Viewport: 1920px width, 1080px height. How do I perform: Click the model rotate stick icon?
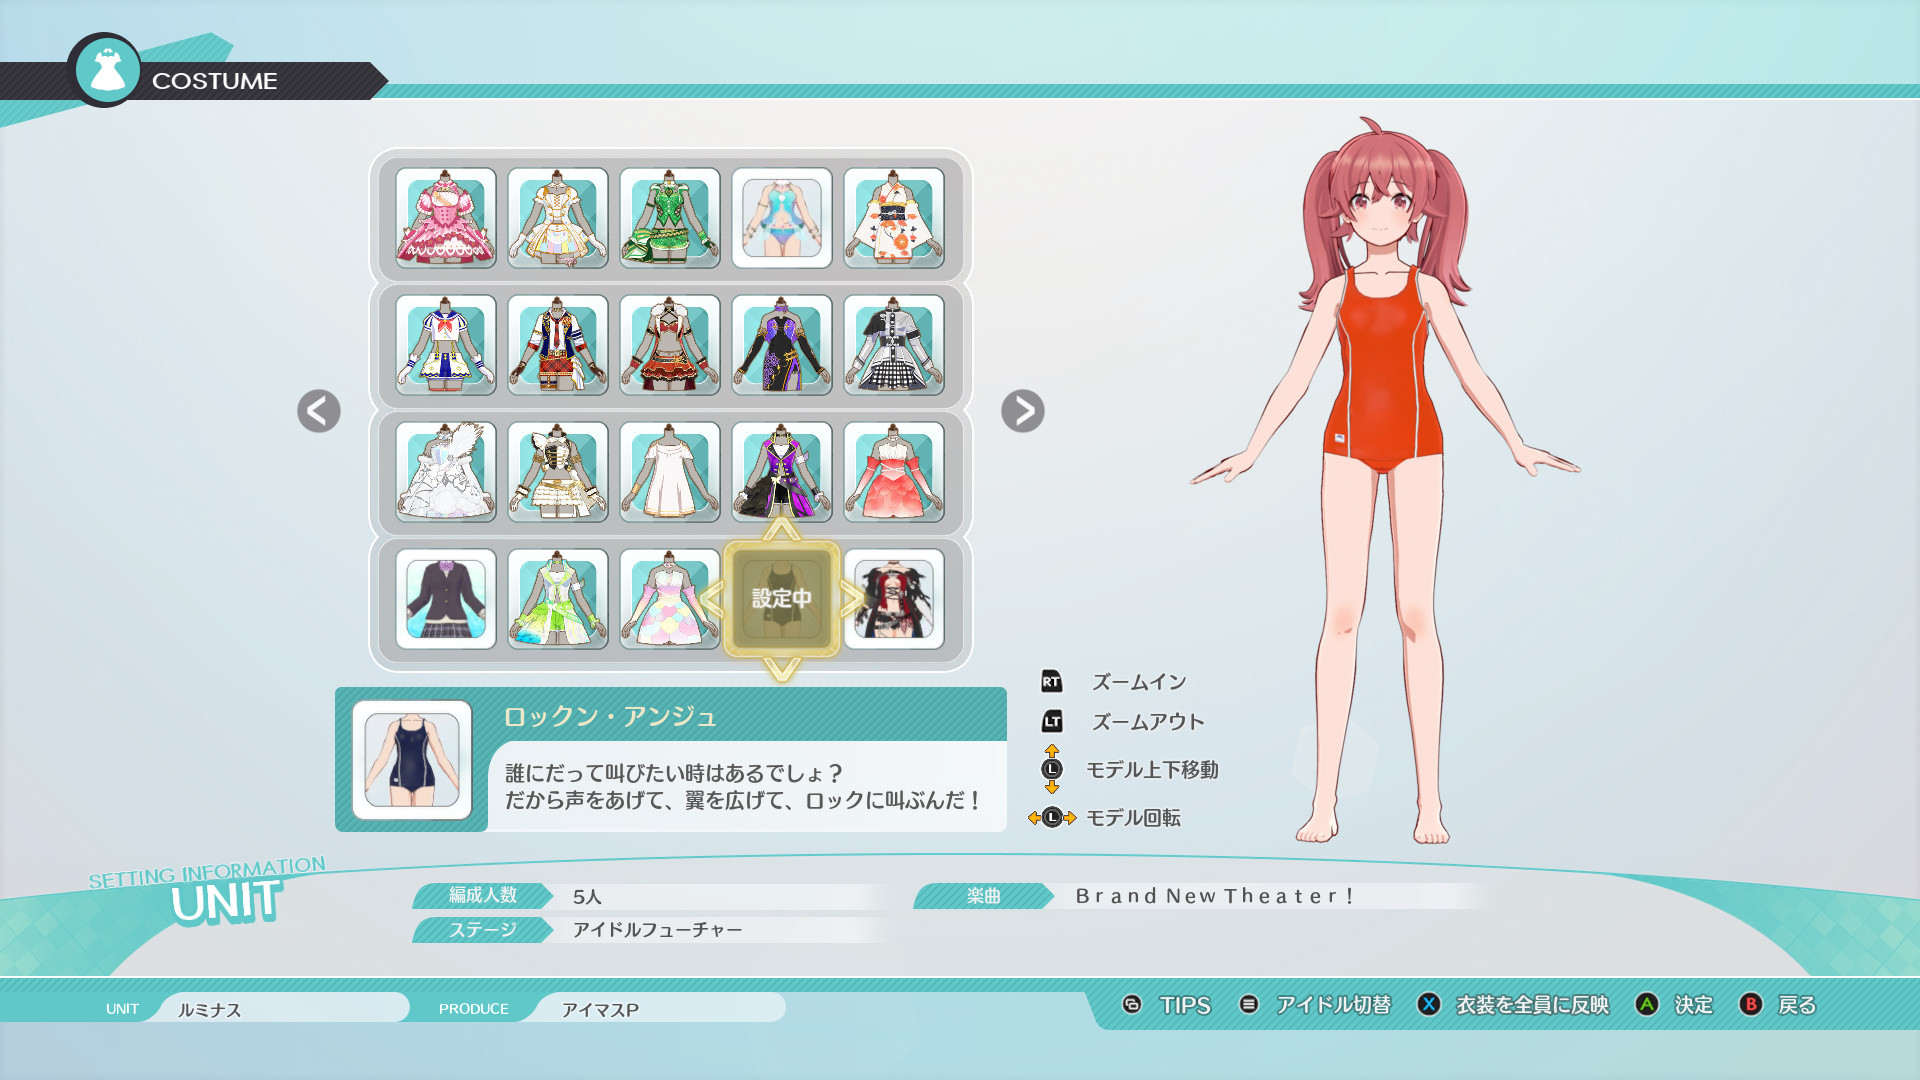point(1052,818)
